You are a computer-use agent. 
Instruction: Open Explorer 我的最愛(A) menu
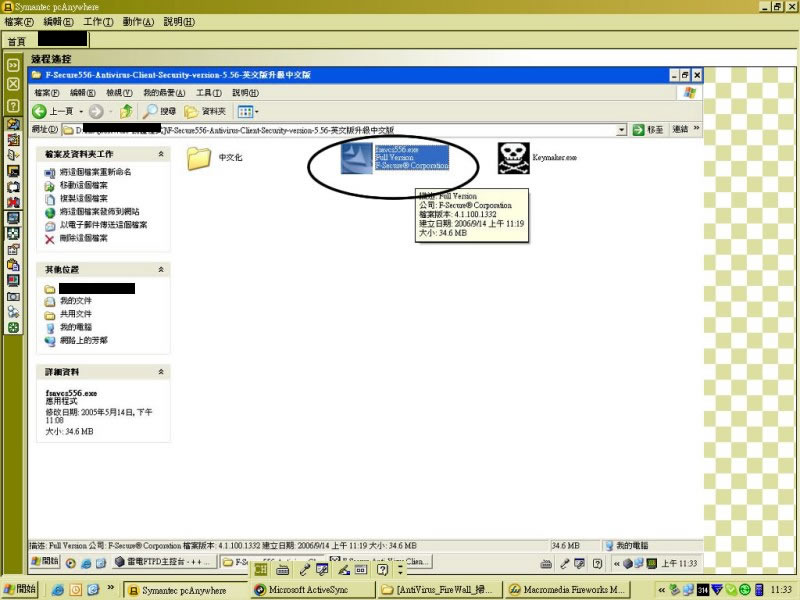pos(164,93)
